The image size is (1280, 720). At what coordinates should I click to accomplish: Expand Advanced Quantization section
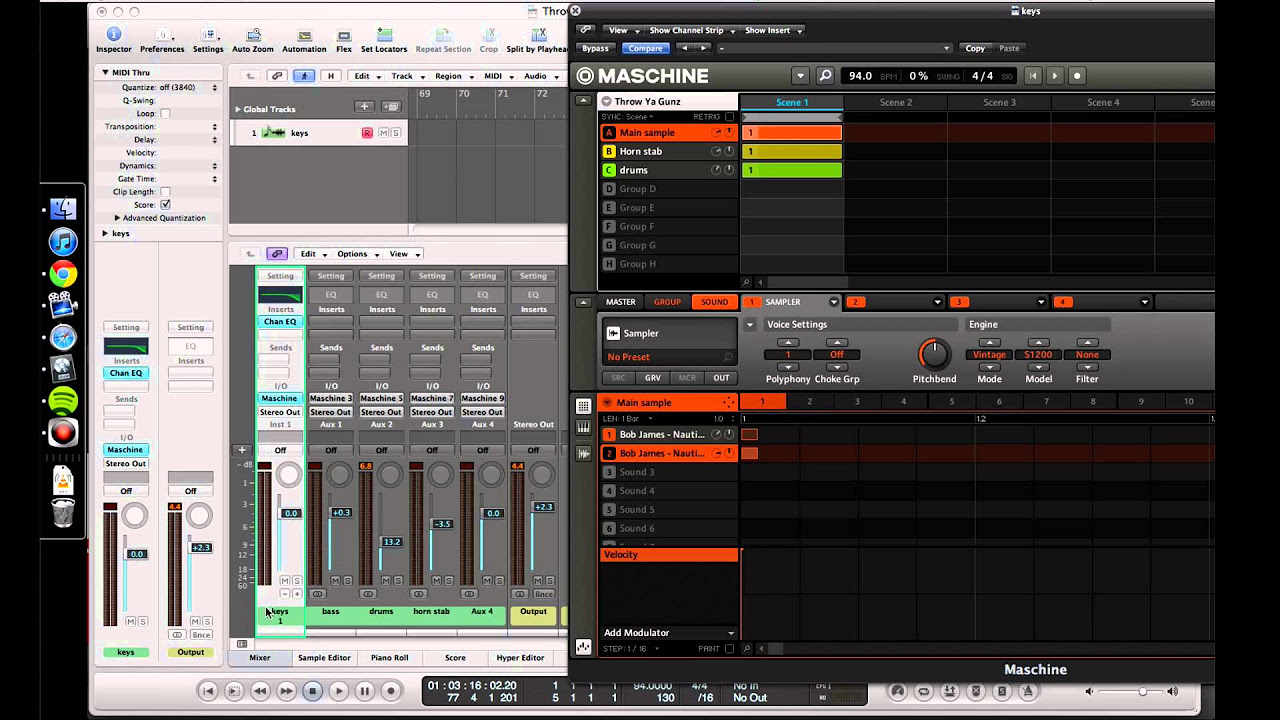pos(117,218)
